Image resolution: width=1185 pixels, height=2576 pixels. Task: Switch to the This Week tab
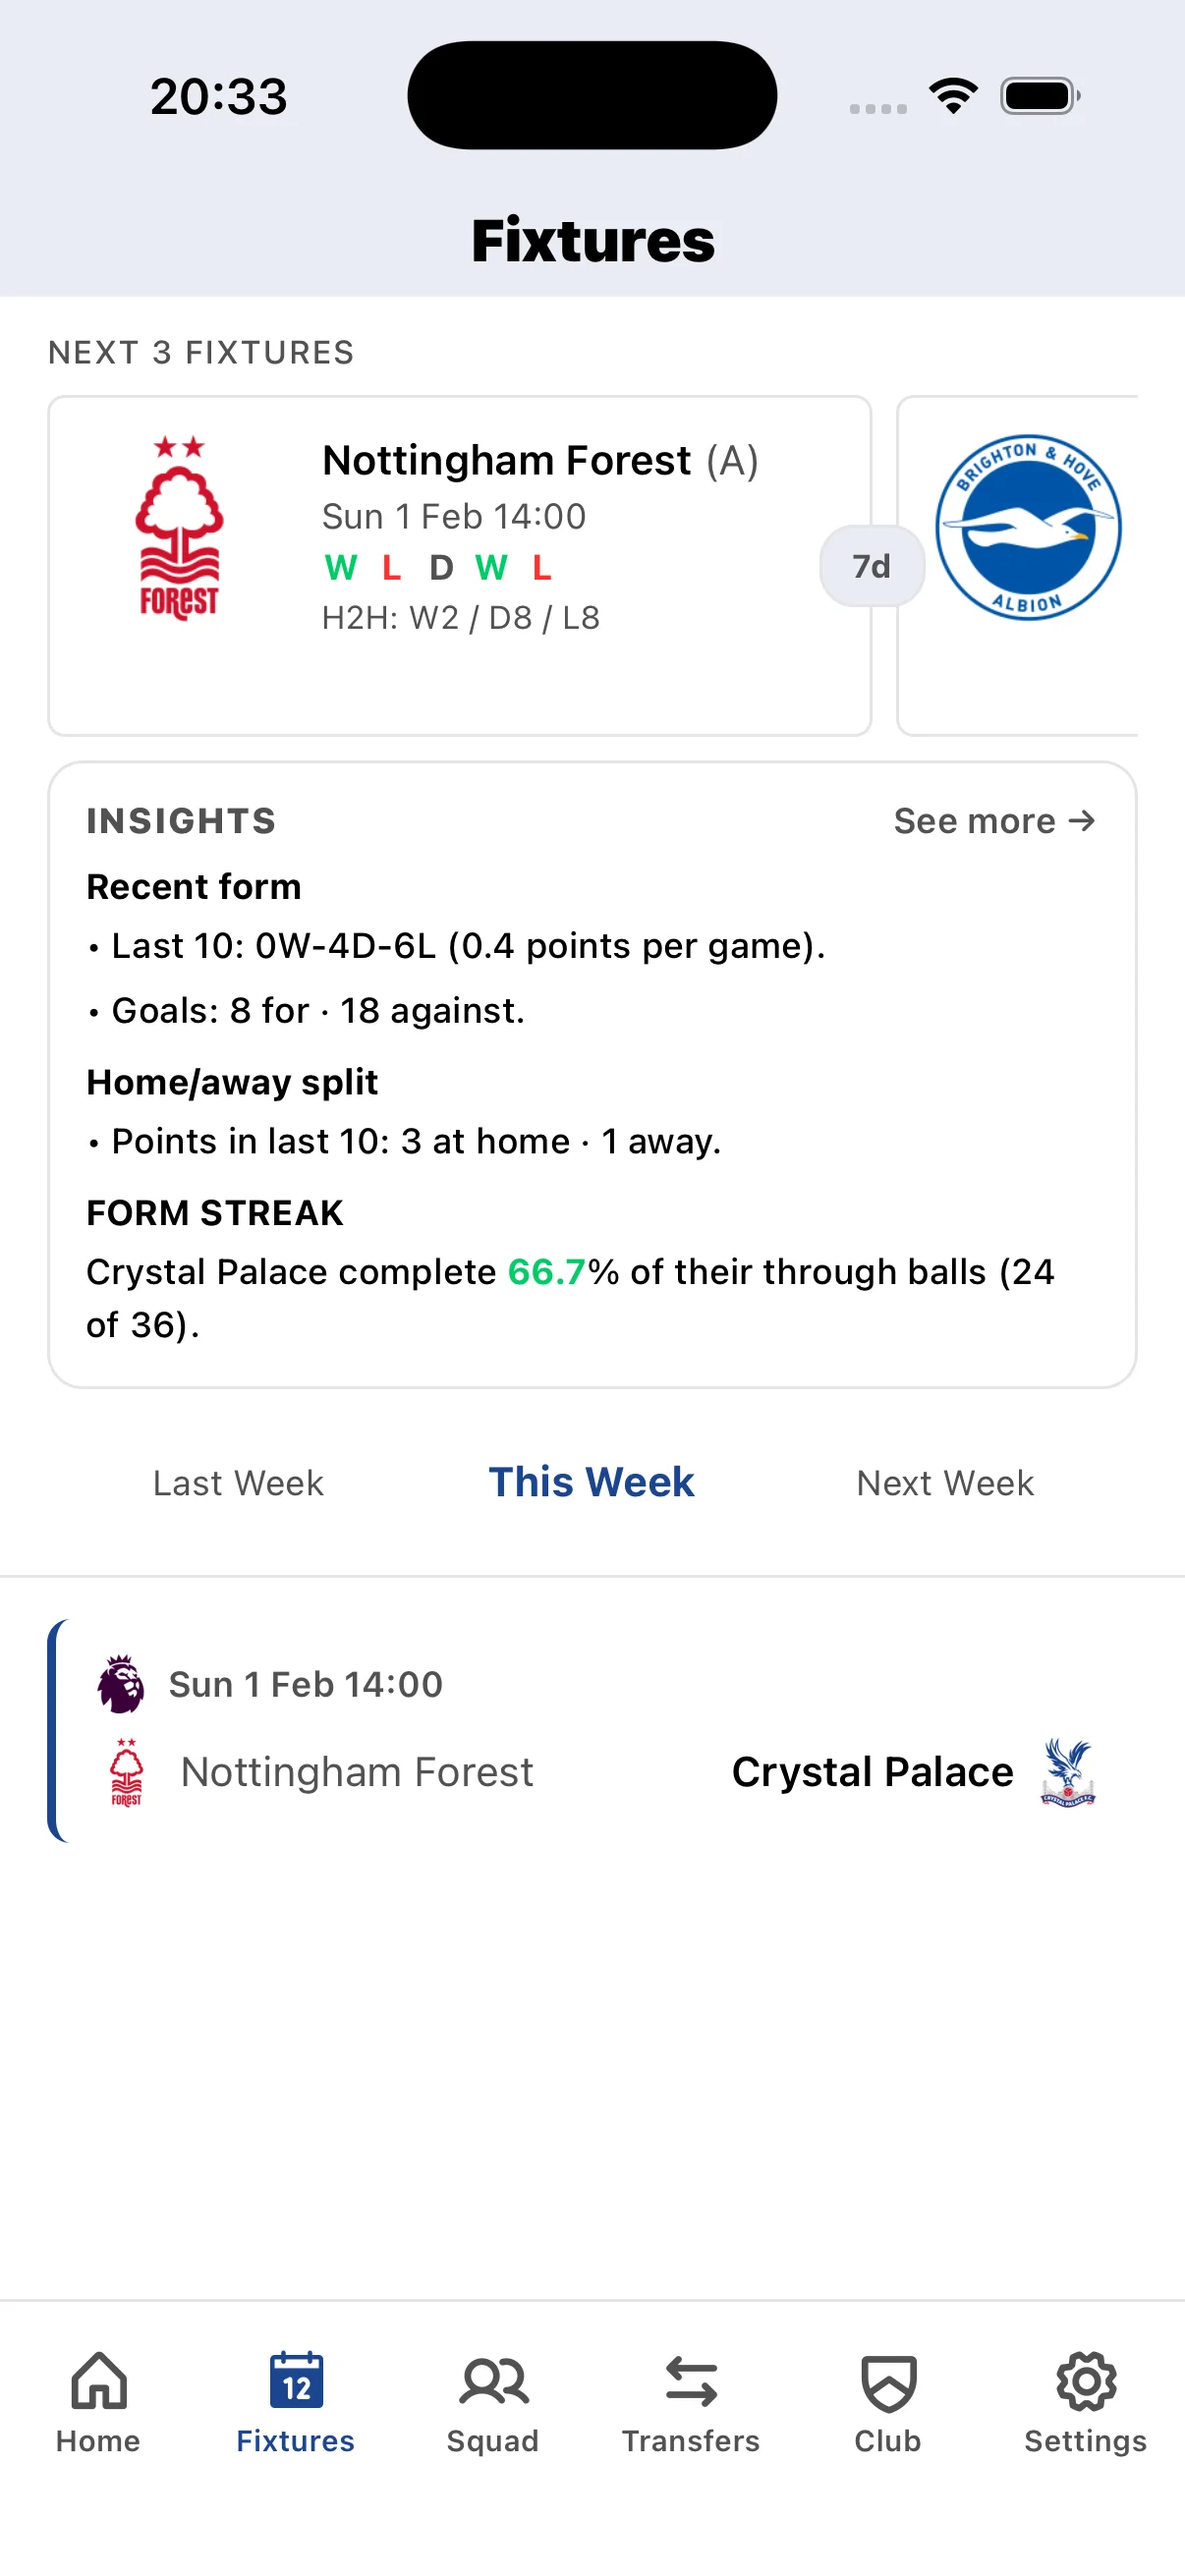click(591, 1482)
